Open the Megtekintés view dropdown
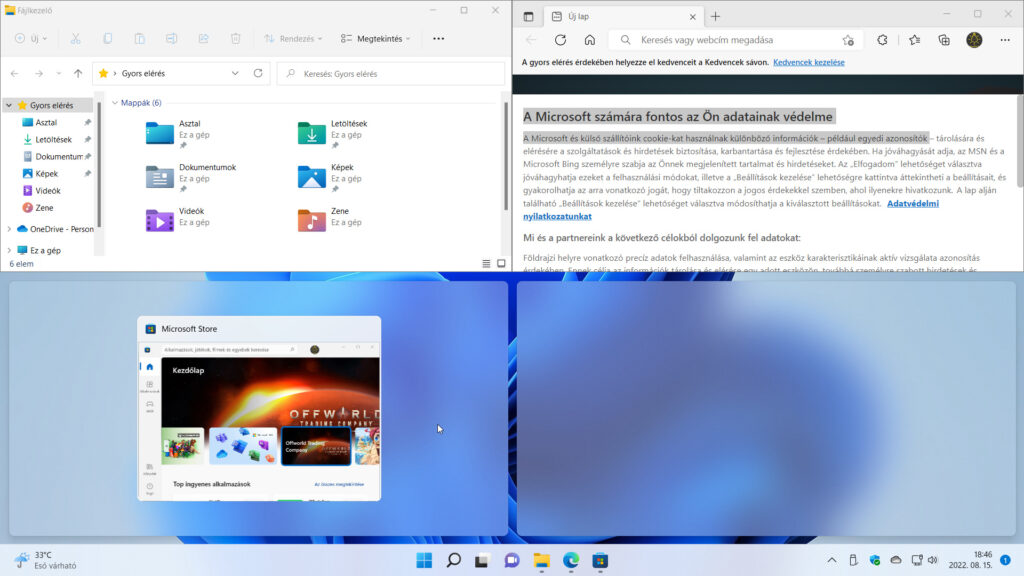This screenshot has height=576, width=1024. (376, 39)
